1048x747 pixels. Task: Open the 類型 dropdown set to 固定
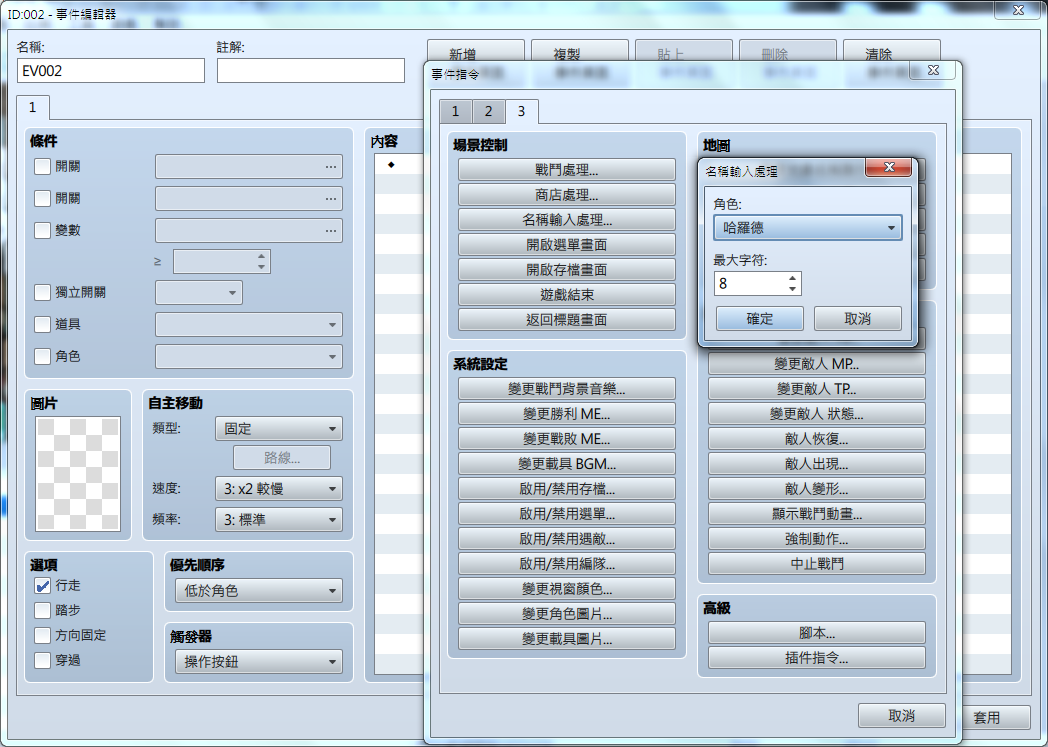click(279, 428)
